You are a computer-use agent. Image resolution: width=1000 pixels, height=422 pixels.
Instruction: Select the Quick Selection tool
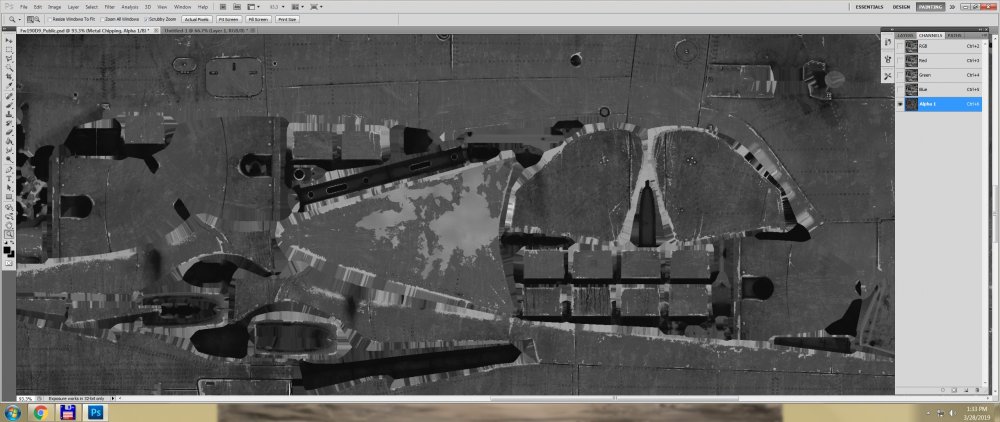(x=10, y=68)
